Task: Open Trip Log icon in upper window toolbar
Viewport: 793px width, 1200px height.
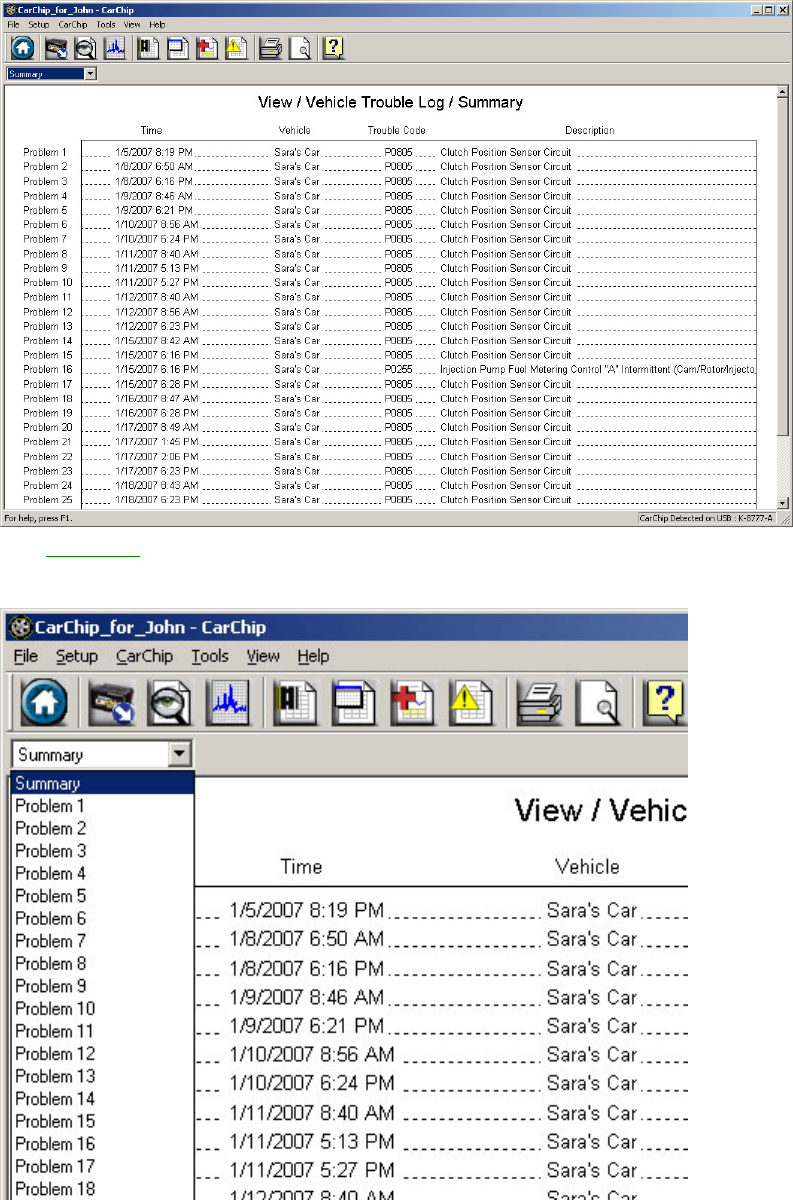Action: [148, 47]
